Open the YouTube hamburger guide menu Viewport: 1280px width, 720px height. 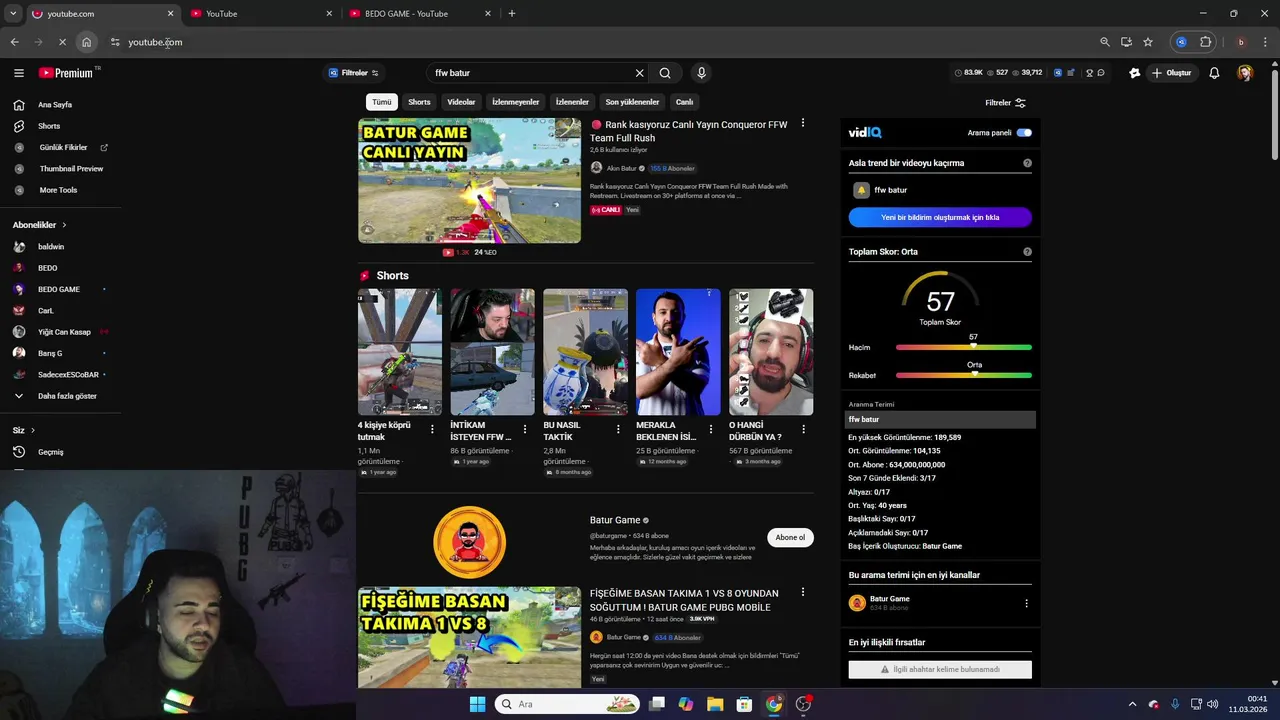[18, 73]
